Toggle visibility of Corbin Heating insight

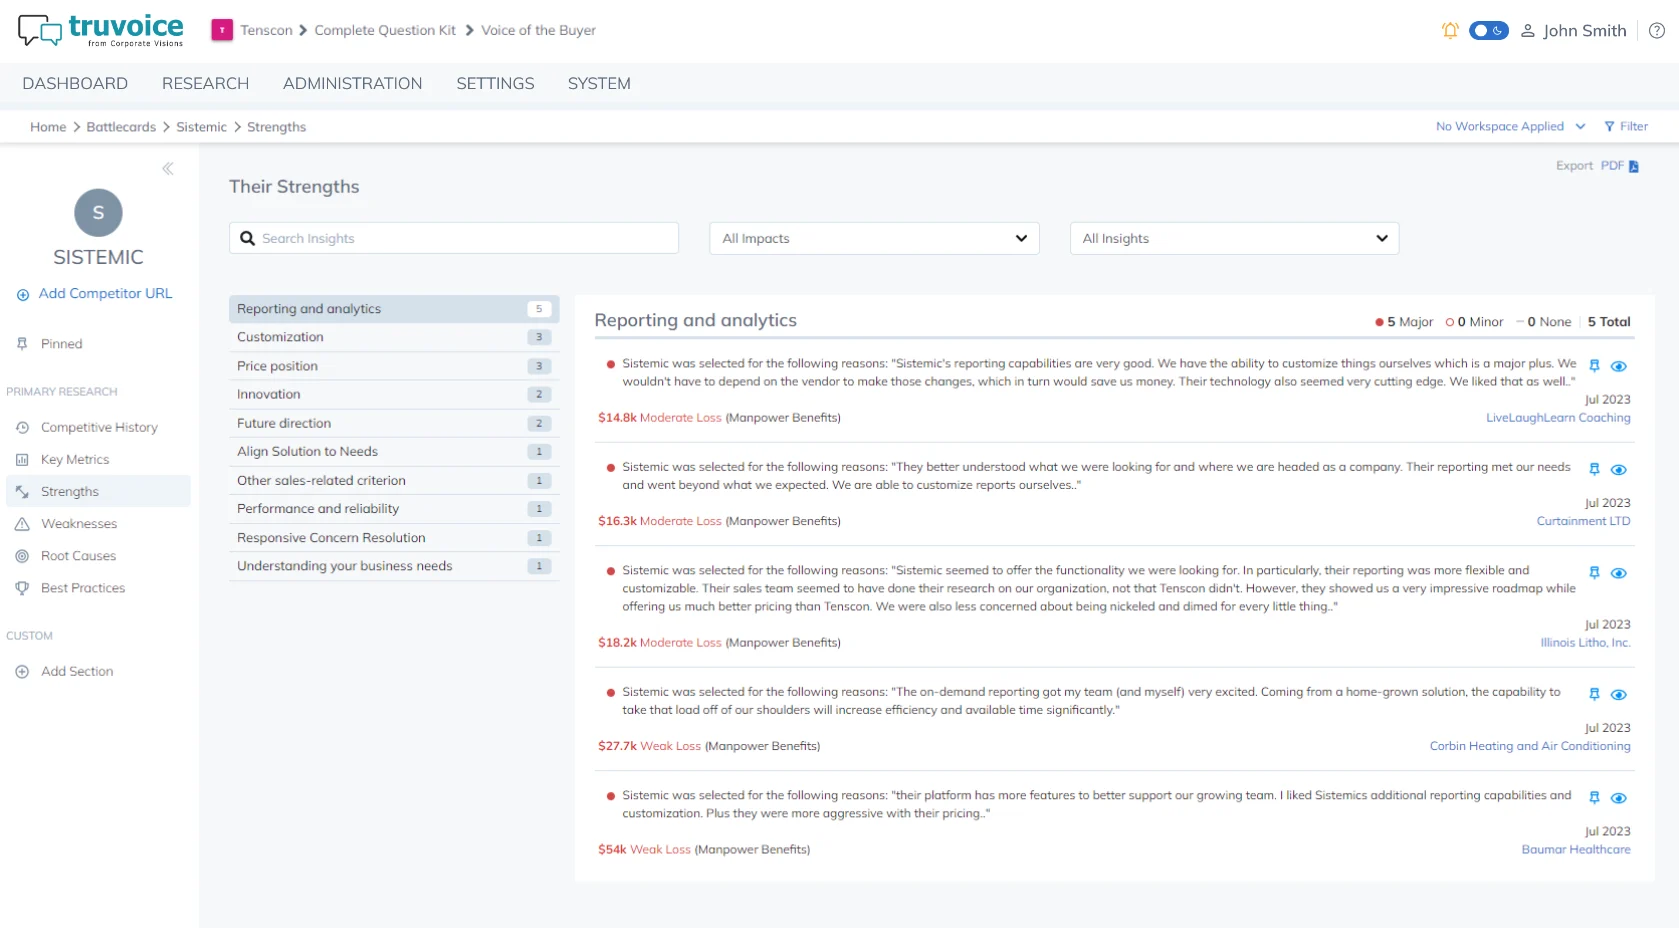(1619, 694)
